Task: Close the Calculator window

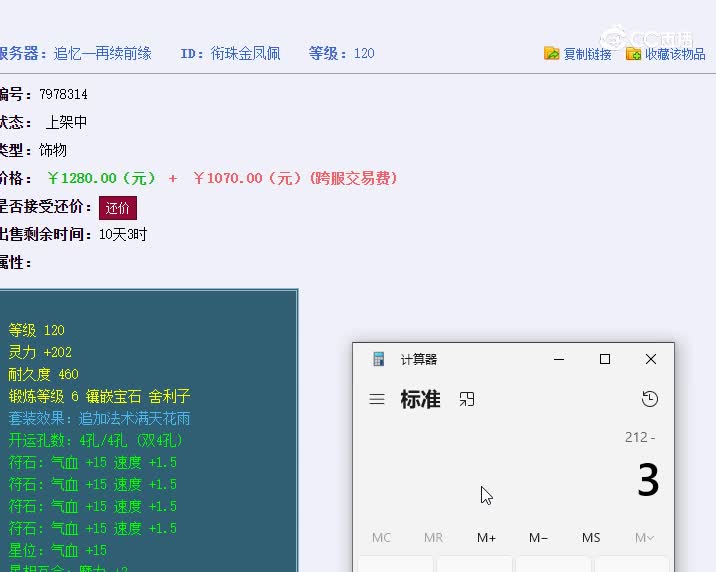Action: tap(651, 359)
